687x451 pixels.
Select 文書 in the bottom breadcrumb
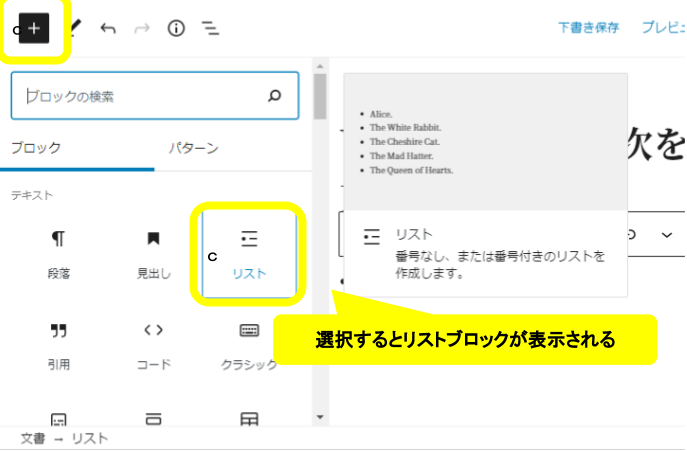[x=32, y=439]
